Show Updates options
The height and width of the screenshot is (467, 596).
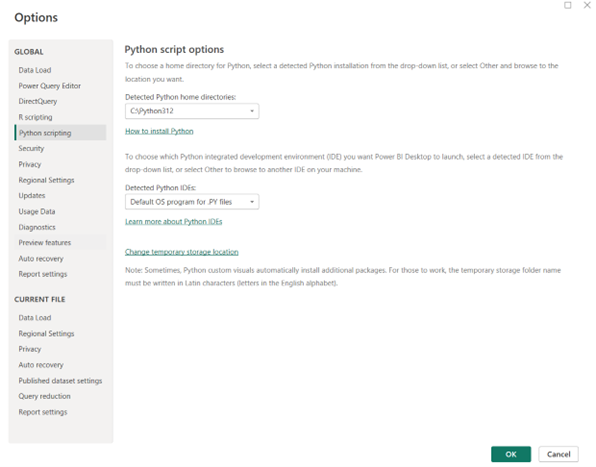point(32,196)
